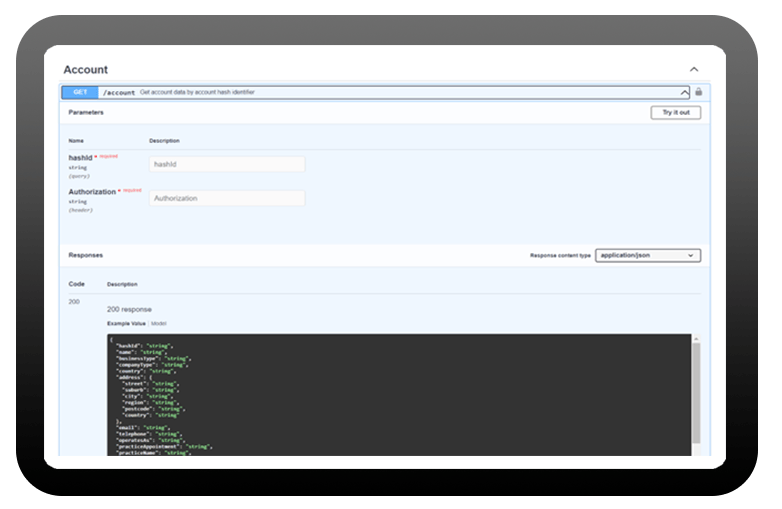782x509 pixels.
Task: Click the authorization lock icon
Action: point(698,92)
